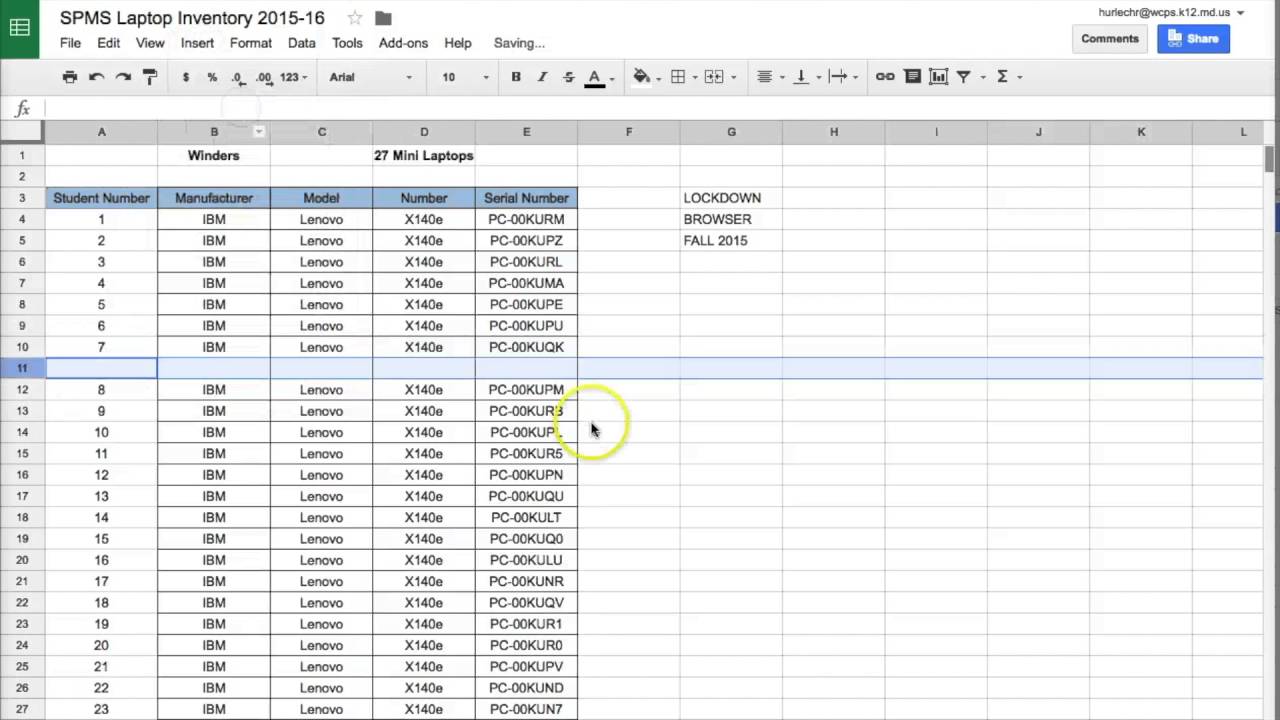The width and height of the screenshot is (1280, 720).
Task: Star this spreadsheet document
Action: [x=355, y=18]
